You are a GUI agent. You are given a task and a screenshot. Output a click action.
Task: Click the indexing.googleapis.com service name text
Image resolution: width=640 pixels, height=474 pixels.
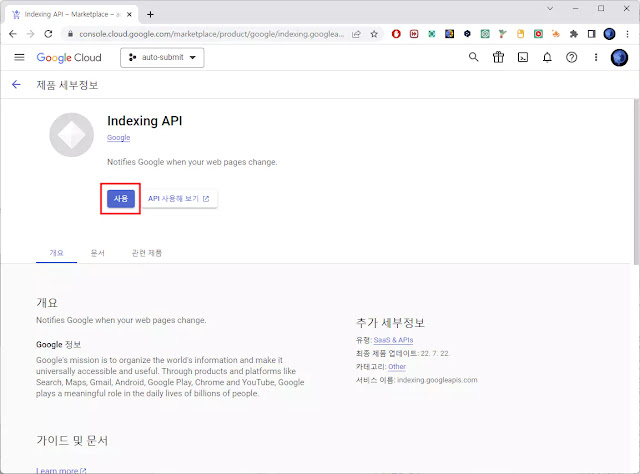point(437,380)
